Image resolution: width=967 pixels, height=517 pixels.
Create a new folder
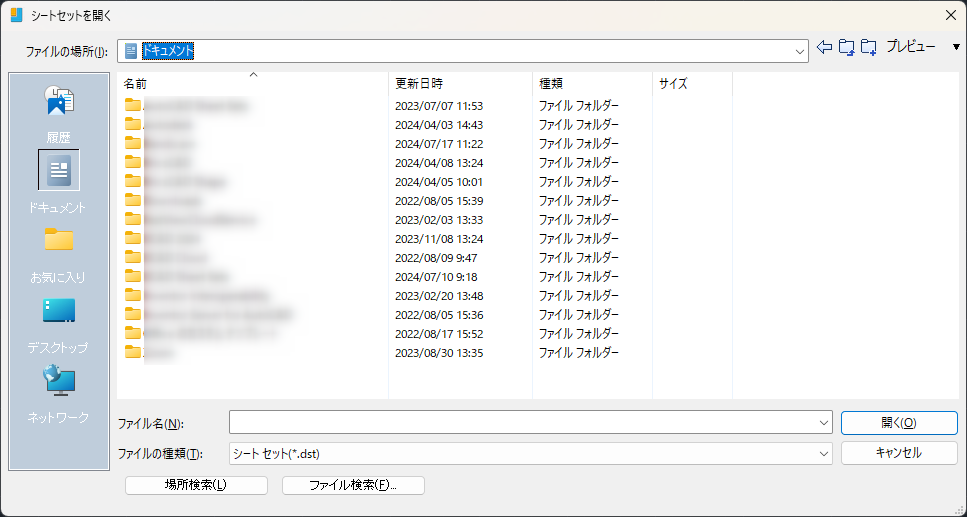(868, 47)
